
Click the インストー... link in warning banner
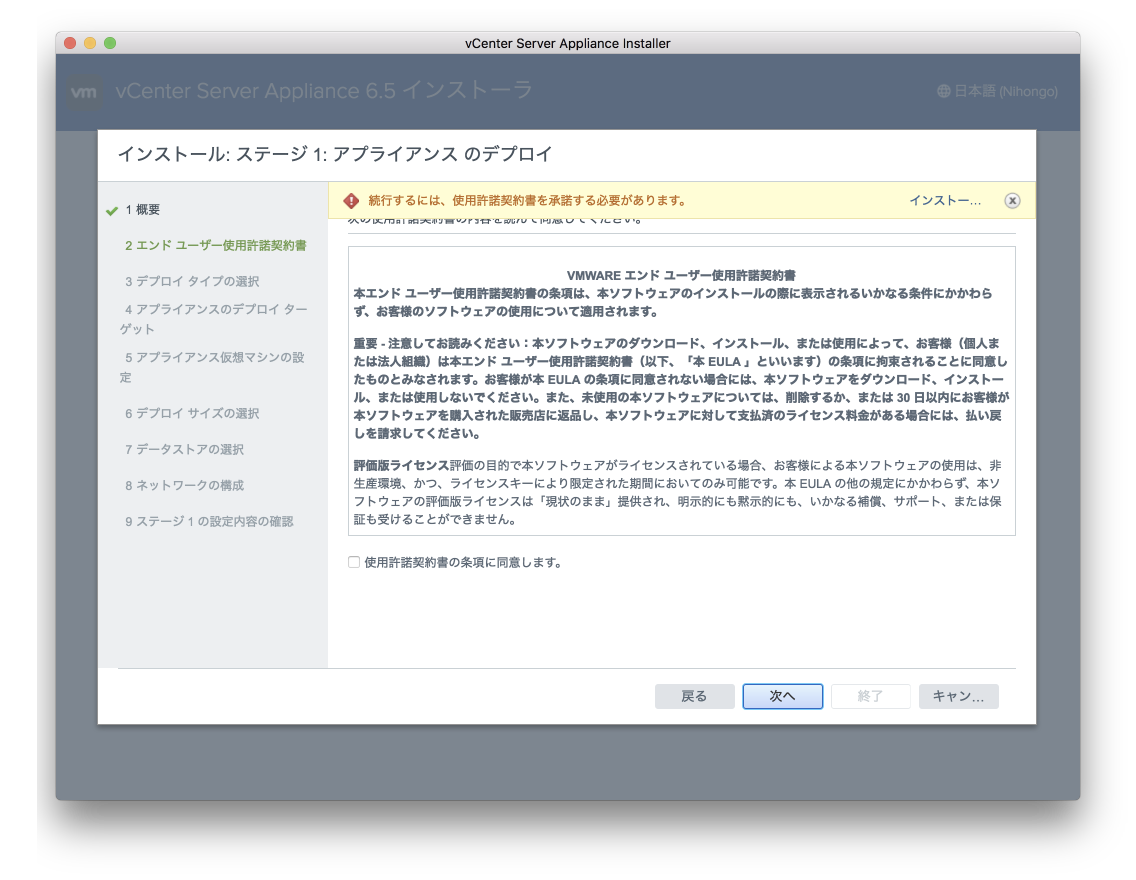tap(944, 201)
